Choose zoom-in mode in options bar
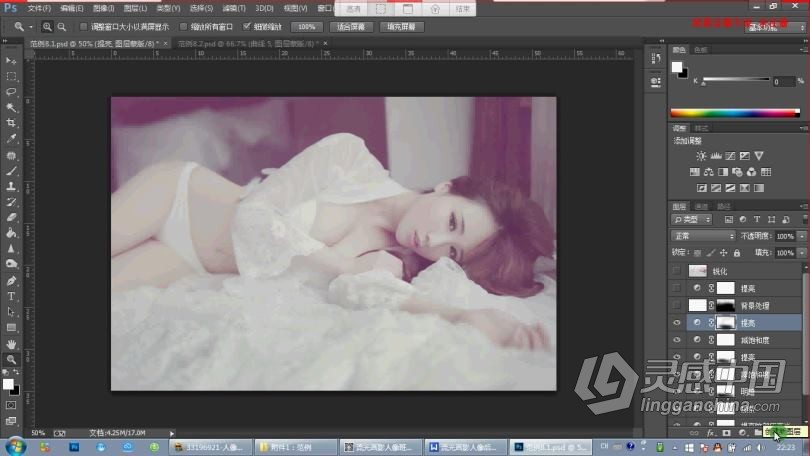This screenshot has height=456, width=810. [47, 27]
